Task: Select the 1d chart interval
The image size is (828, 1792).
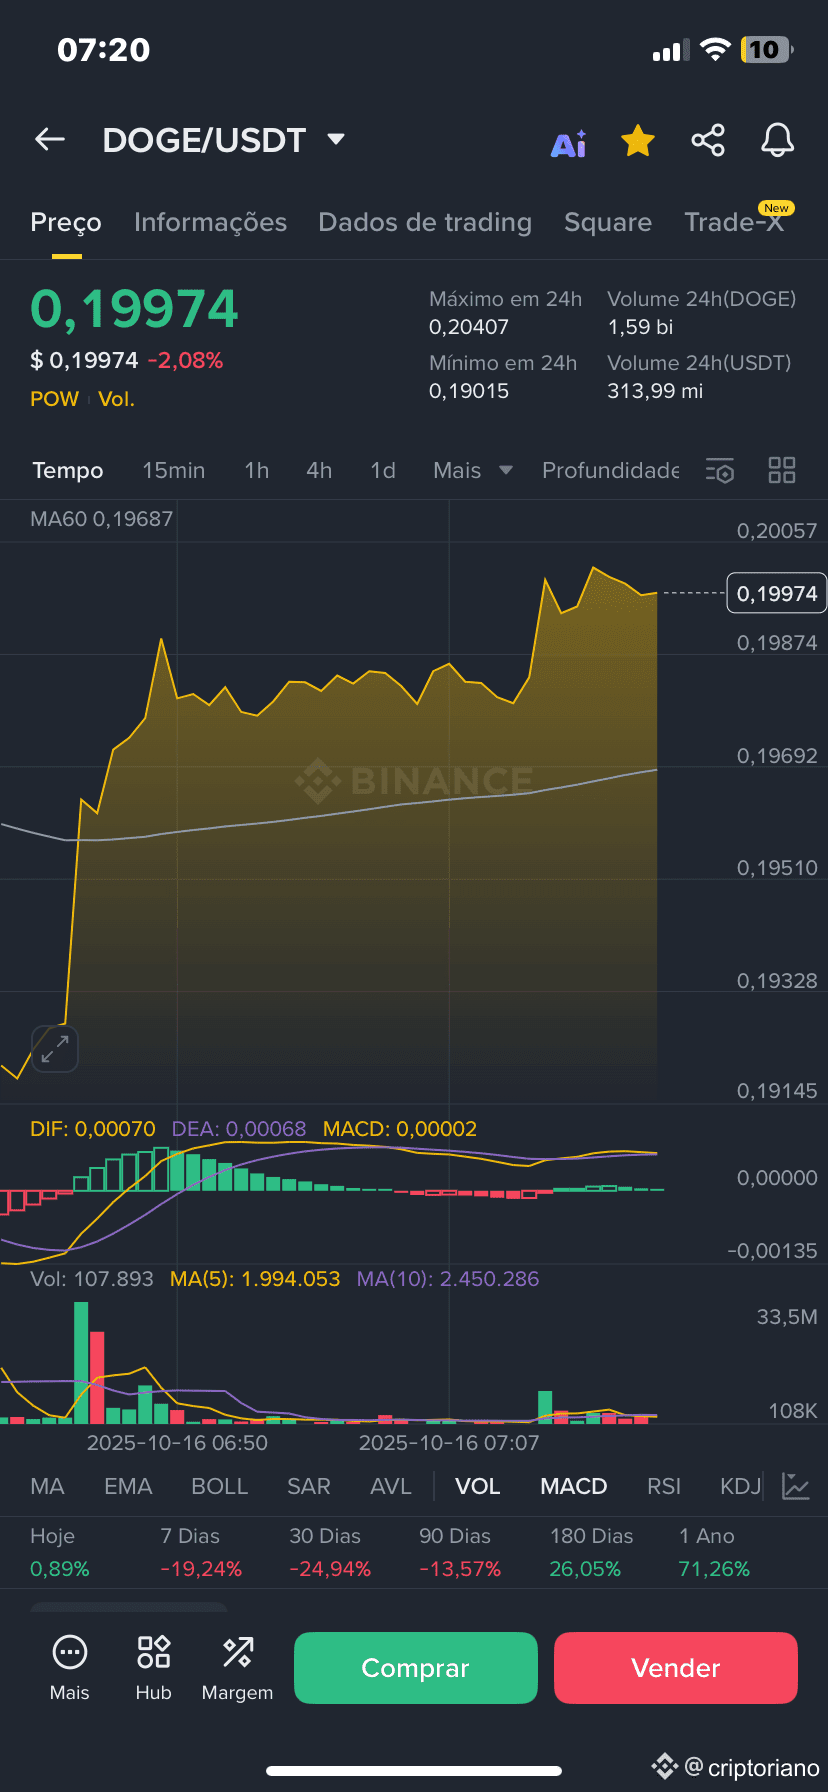Action: [383, 470]
